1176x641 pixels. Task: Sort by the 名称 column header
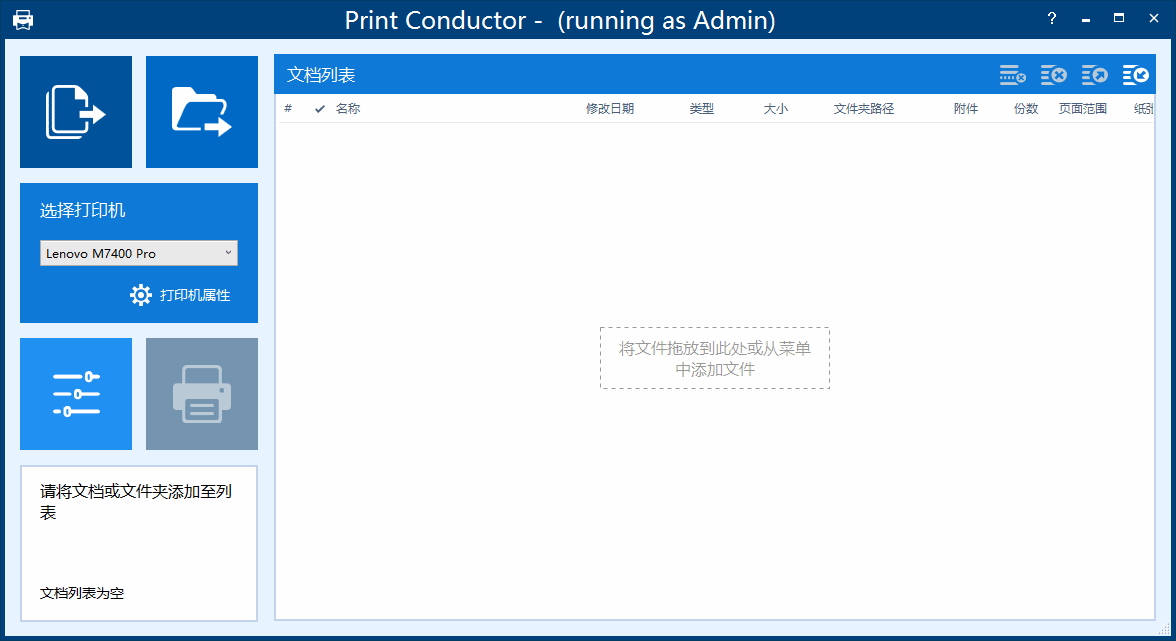[x=348, y=109]
